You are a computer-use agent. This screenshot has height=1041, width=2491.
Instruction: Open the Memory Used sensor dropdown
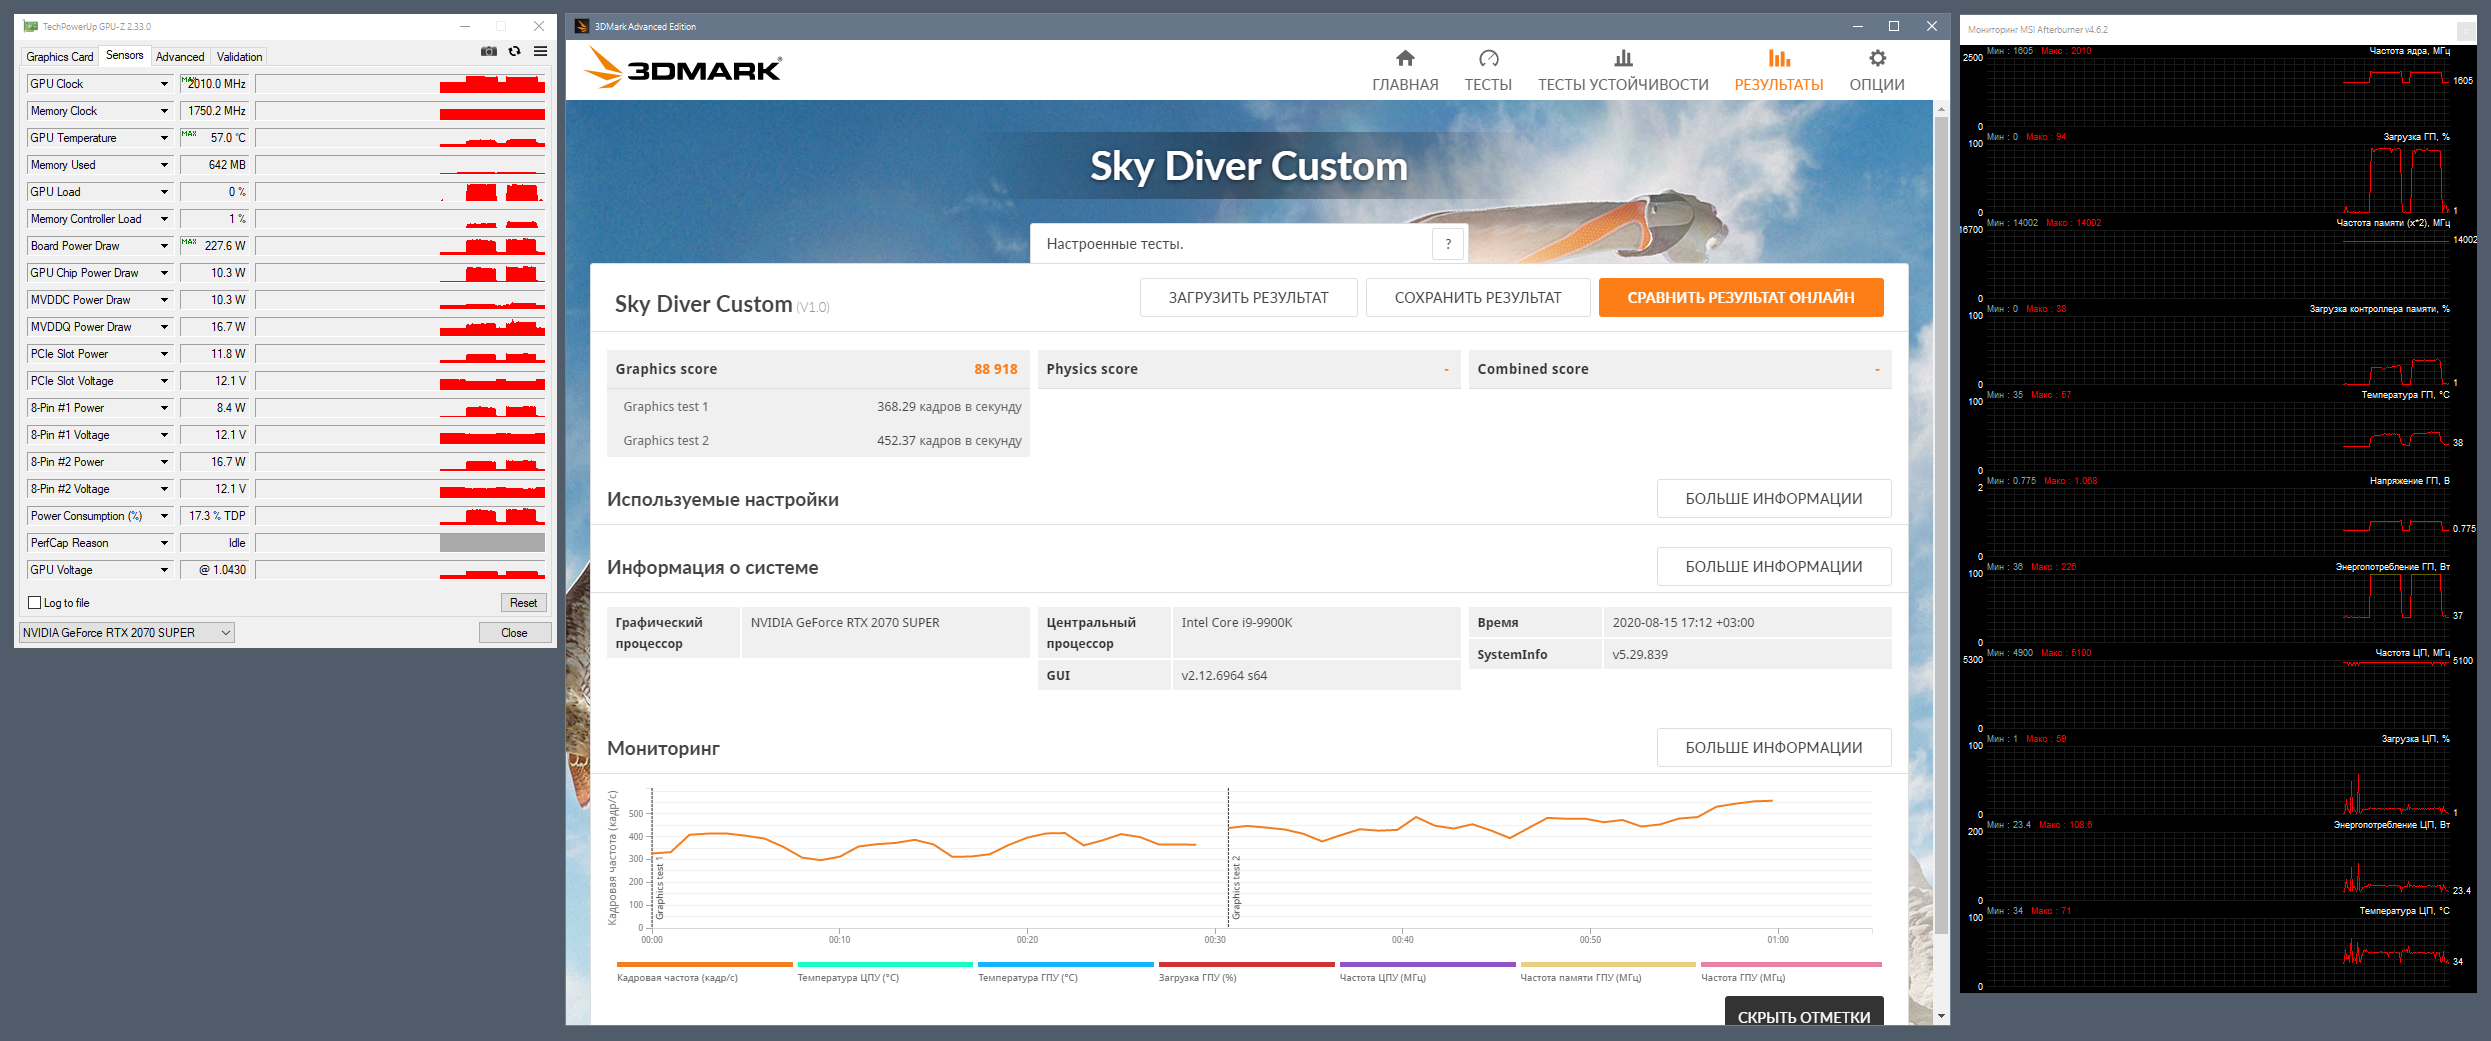point(164,165)
